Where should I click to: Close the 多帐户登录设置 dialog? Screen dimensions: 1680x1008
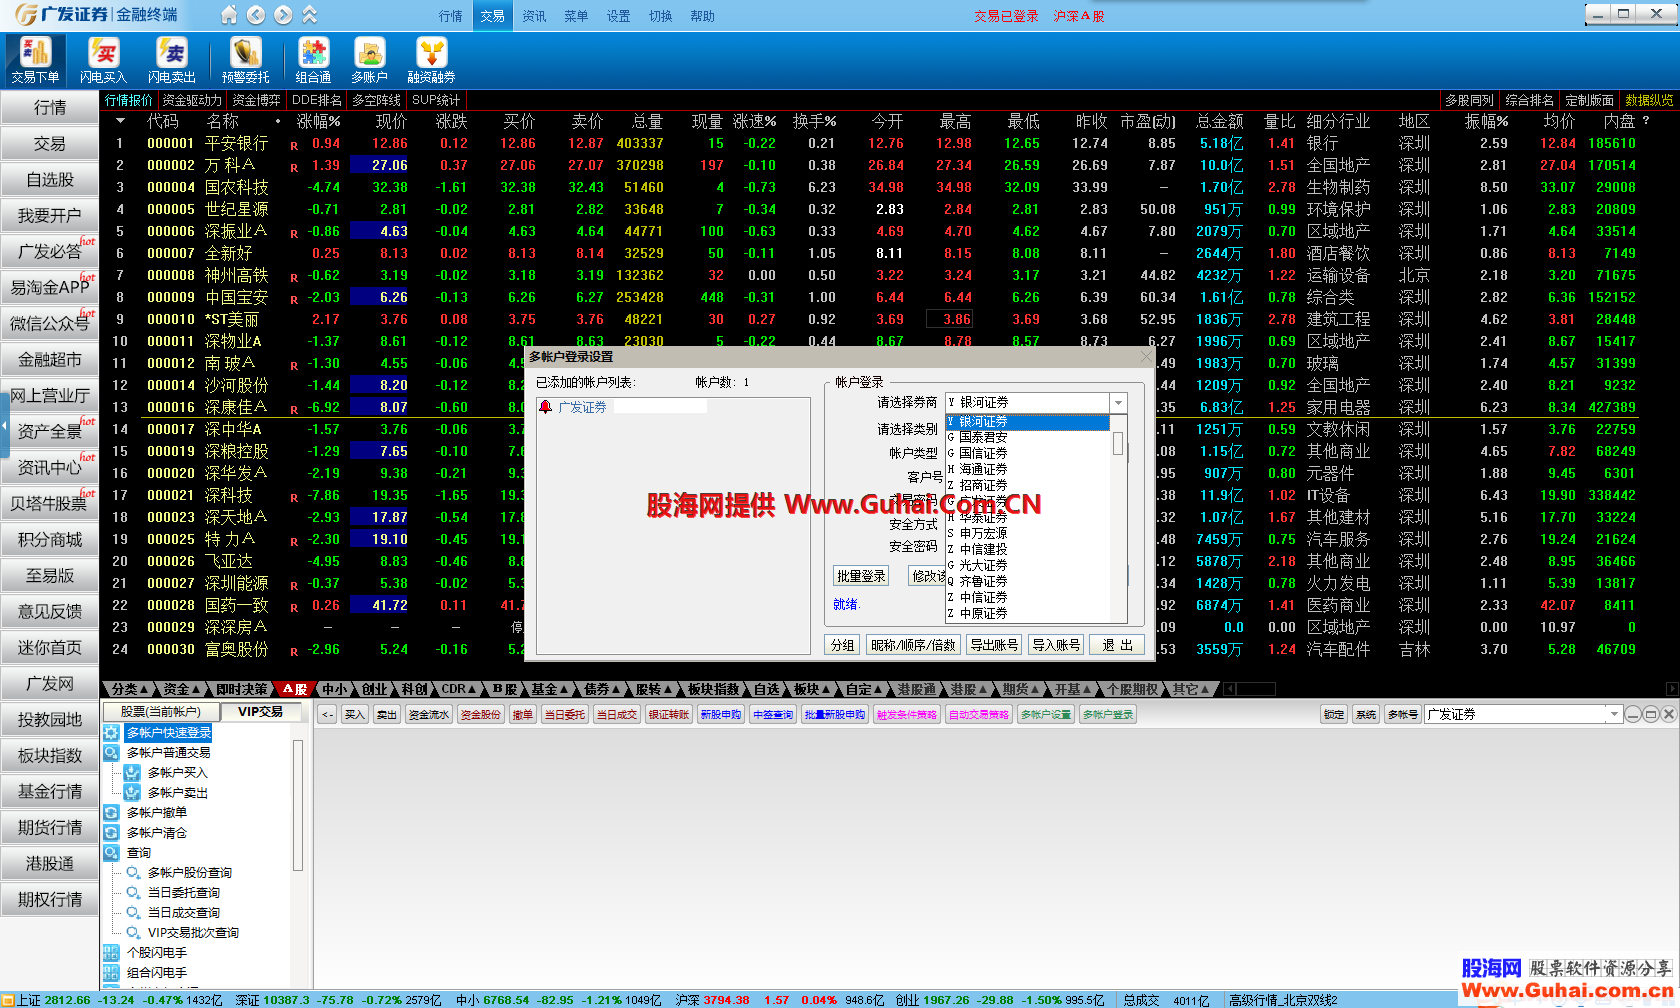pos(1146,357)
